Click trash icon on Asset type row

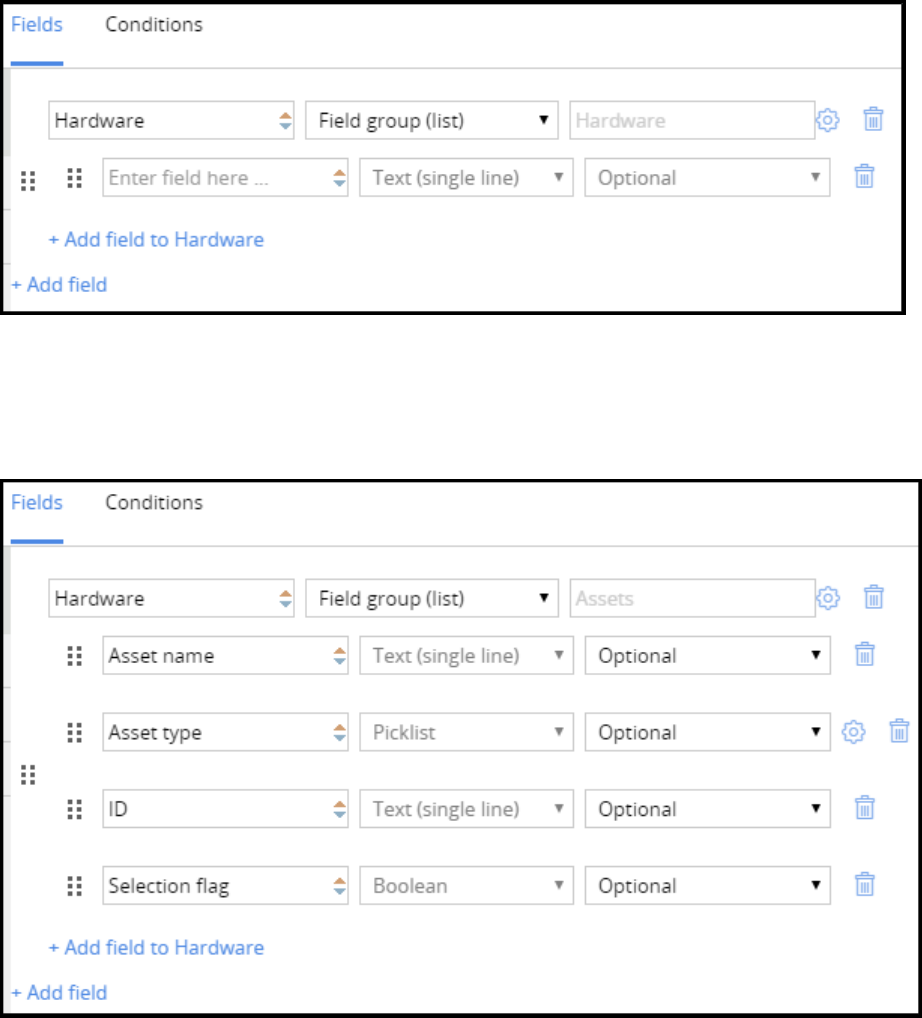click(899, 732)
